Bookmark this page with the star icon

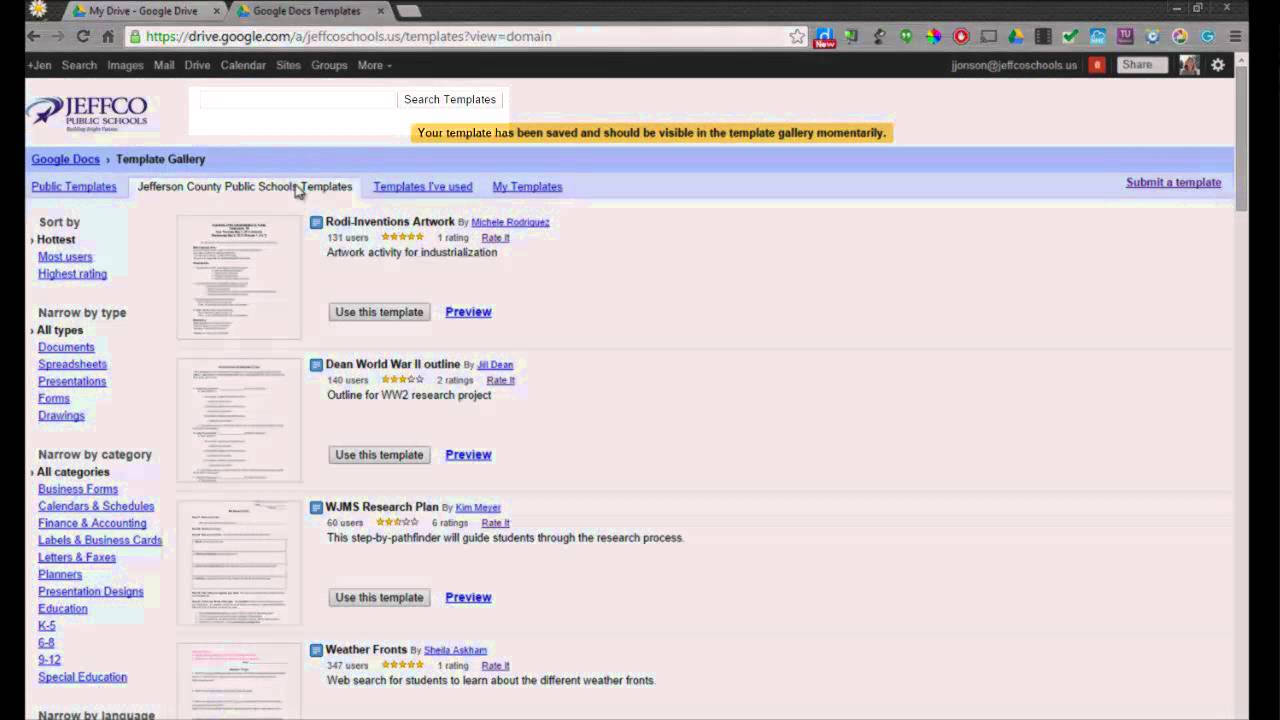click(x=797, y=36)
